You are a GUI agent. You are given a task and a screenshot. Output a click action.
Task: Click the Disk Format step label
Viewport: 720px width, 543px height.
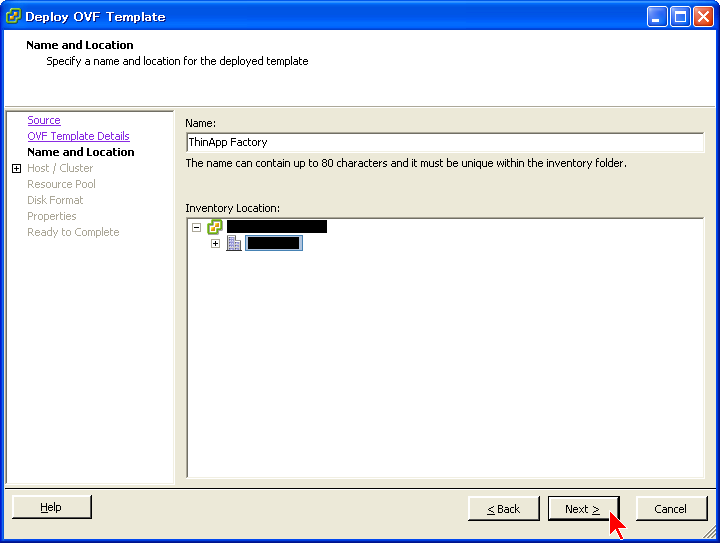point(55,200)
